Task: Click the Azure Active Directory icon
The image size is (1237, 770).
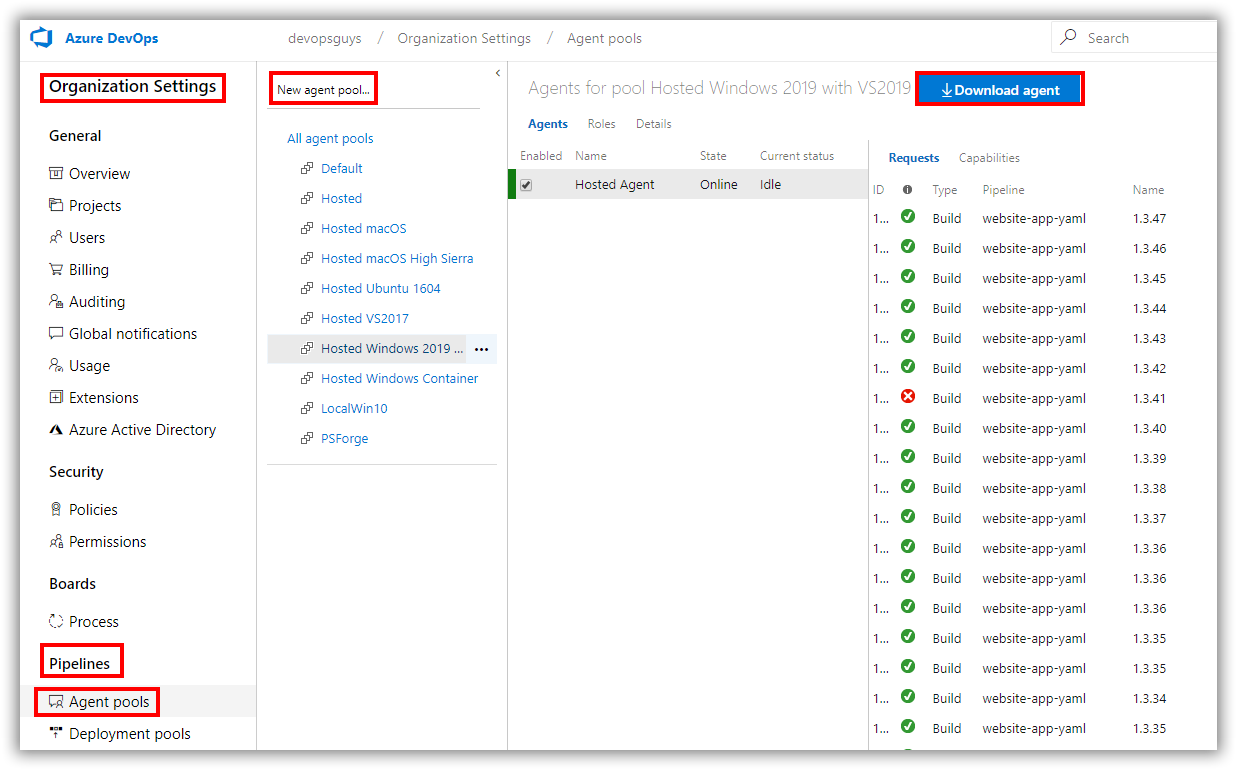Action: 57,429
